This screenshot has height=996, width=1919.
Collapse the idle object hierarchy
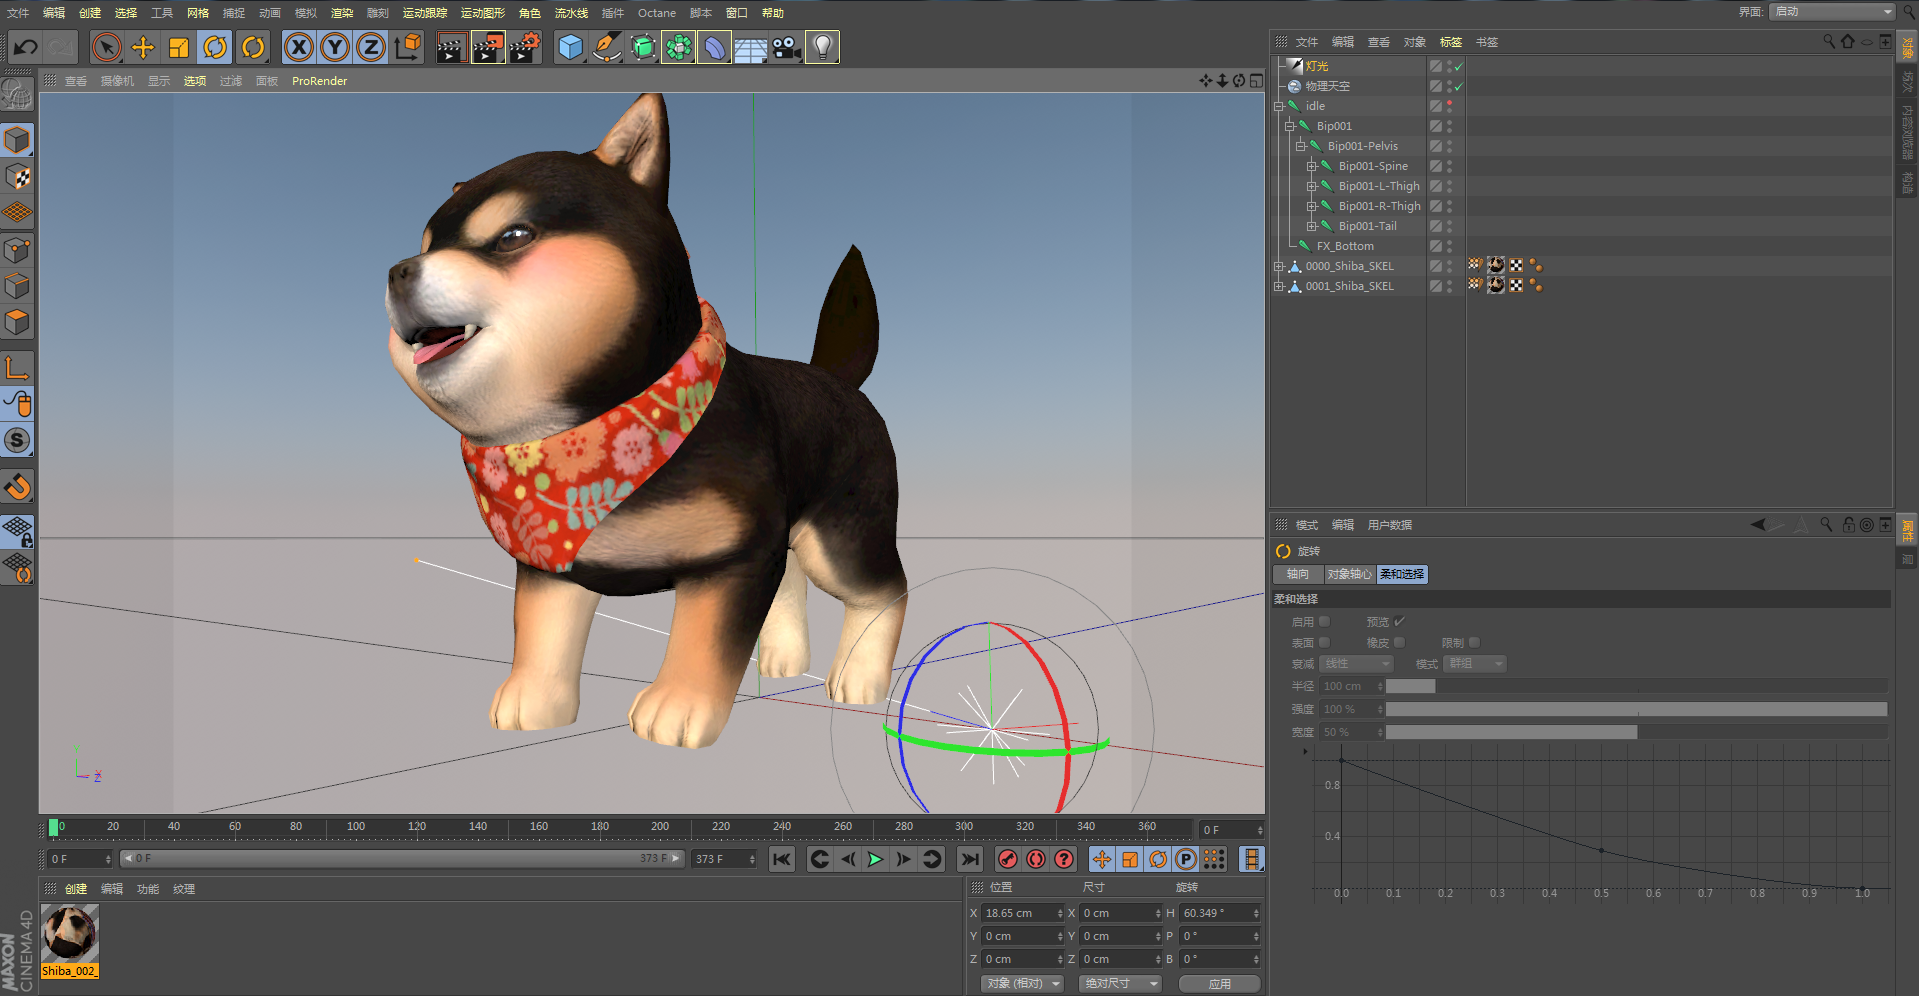(x=1278, y=106)
